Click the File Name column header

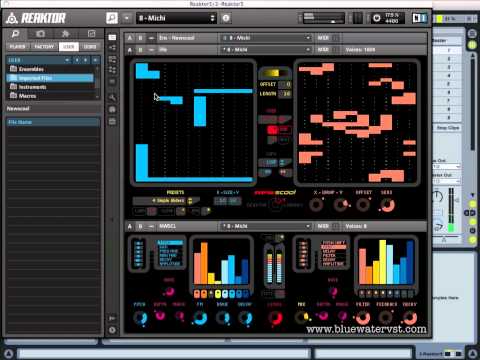(x=53, y=122)
